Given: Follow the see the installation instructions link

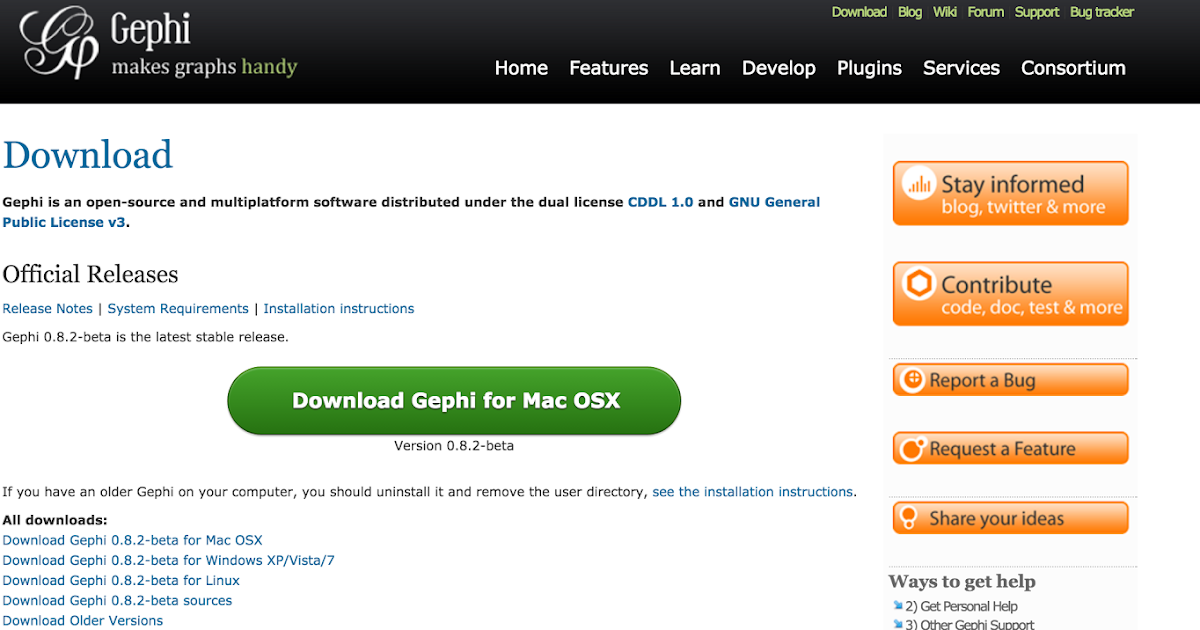Looking at the screenshot, I should (753, 492).
